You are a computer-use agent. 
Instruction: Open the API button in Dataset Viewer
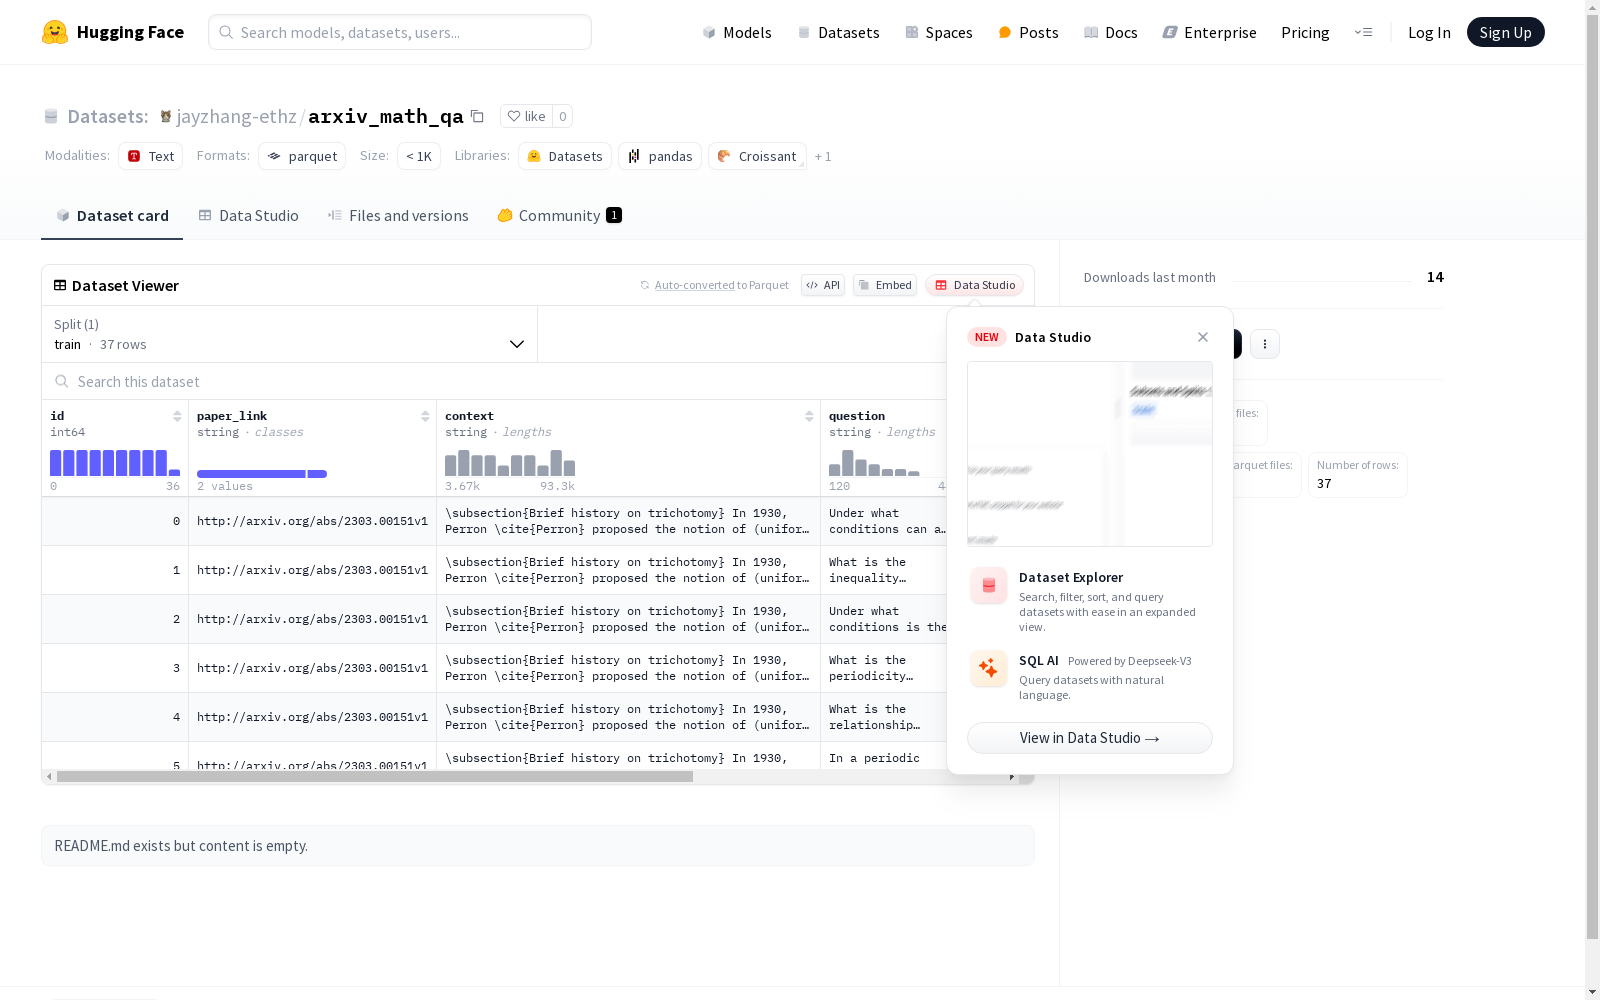tap(823, 285)
